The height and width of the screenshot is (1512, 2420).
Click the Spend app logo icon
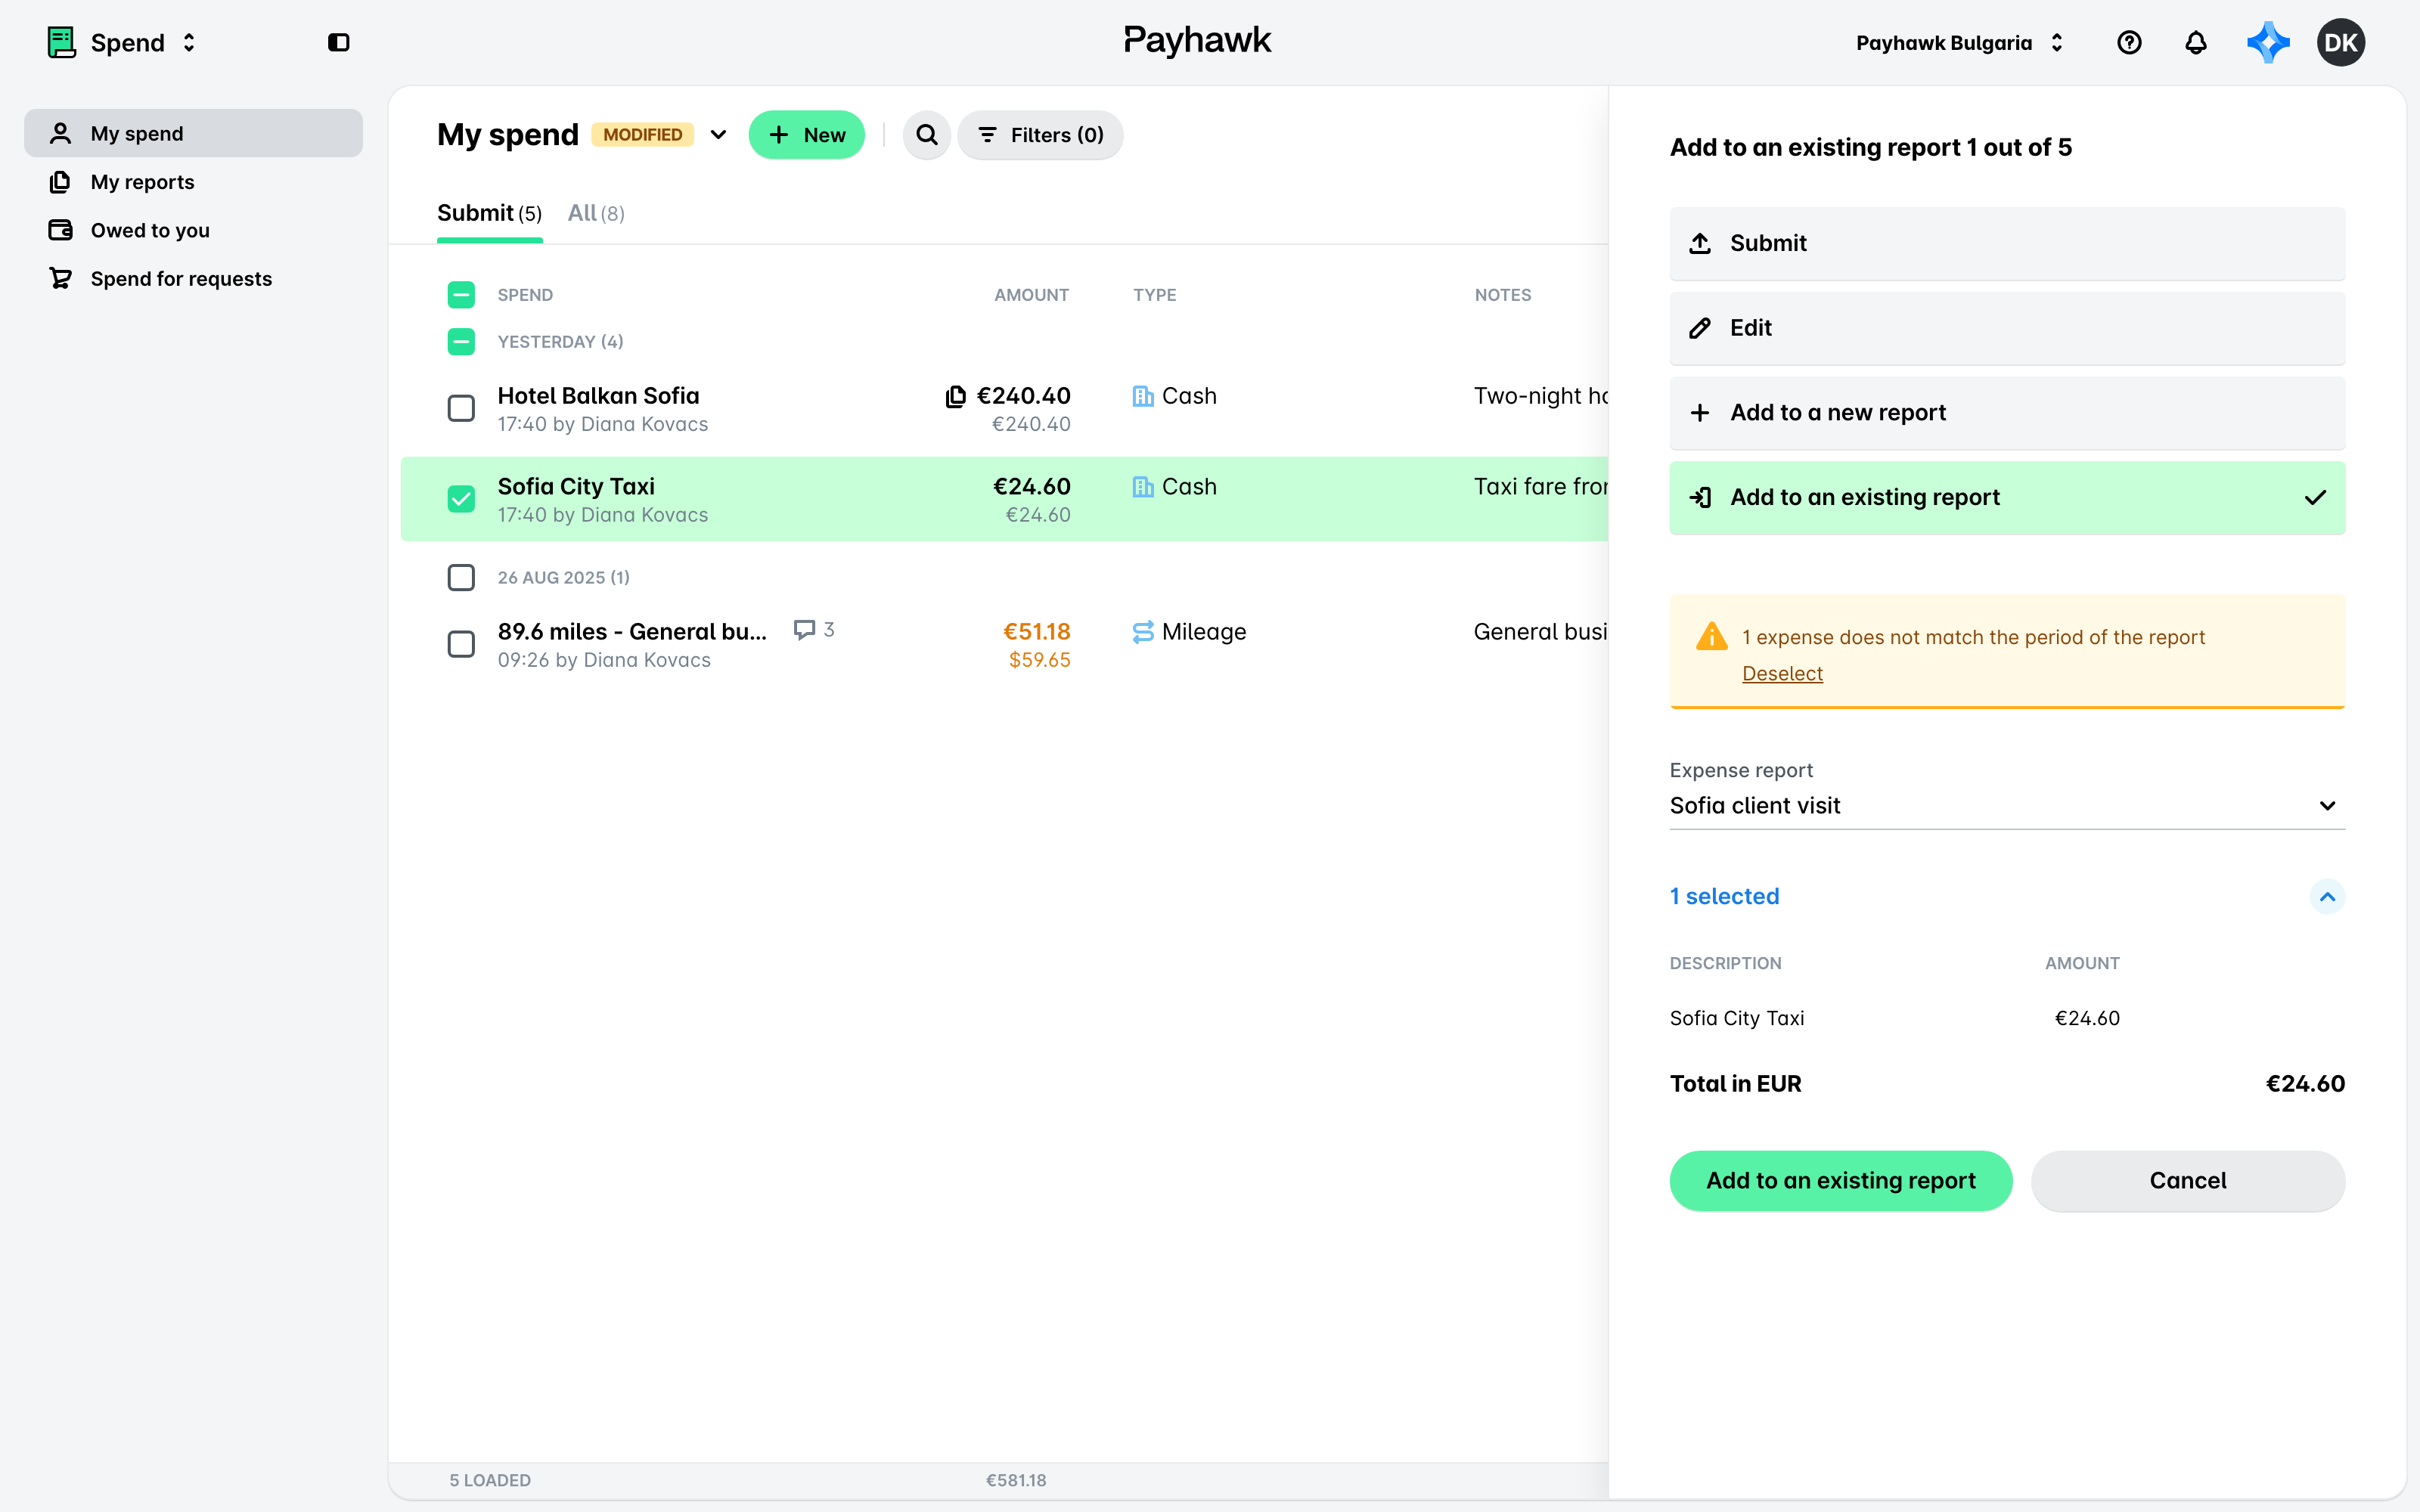(62, 42)
